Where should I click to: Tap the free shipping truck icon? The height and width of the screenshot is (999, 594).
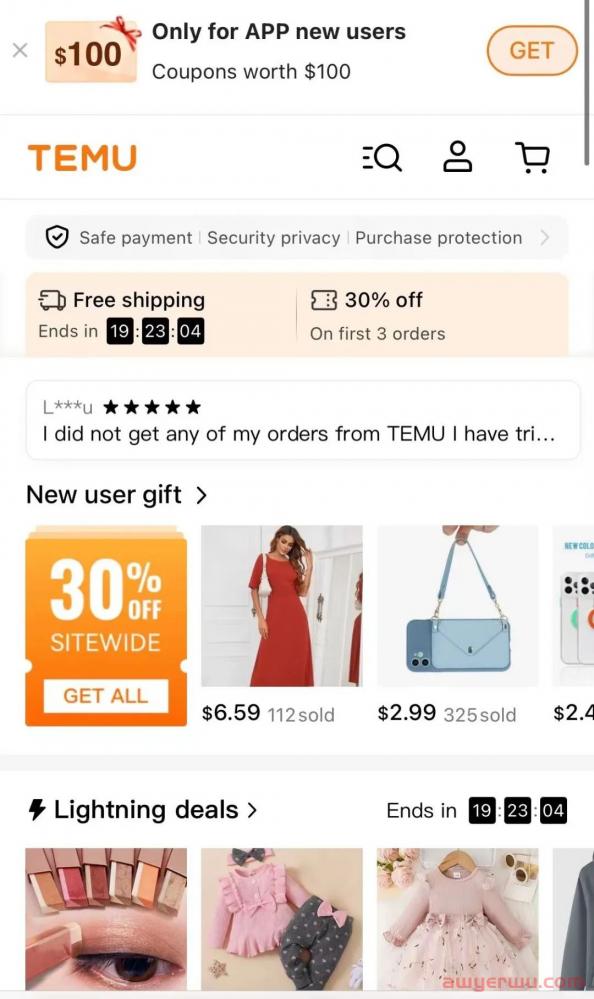tap(52, 300)
